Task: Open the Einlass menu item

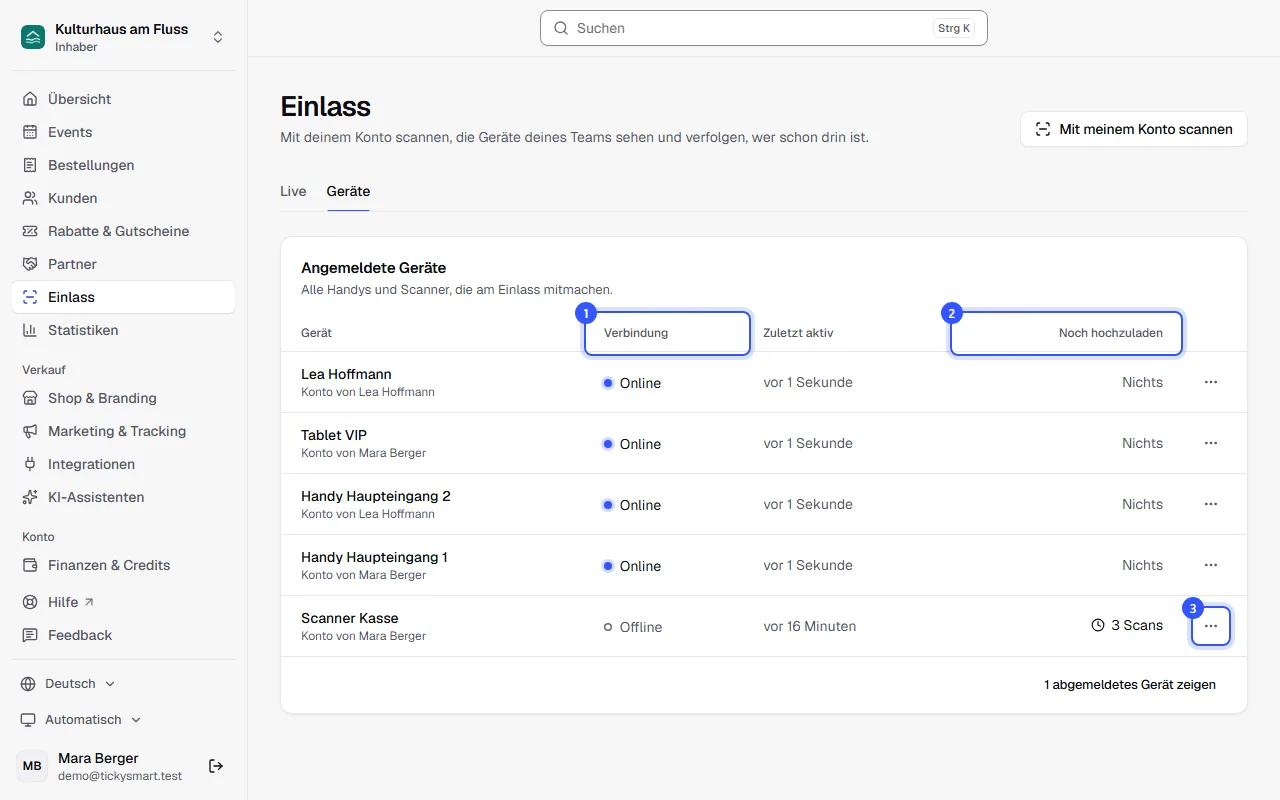Action: point(124,297)
